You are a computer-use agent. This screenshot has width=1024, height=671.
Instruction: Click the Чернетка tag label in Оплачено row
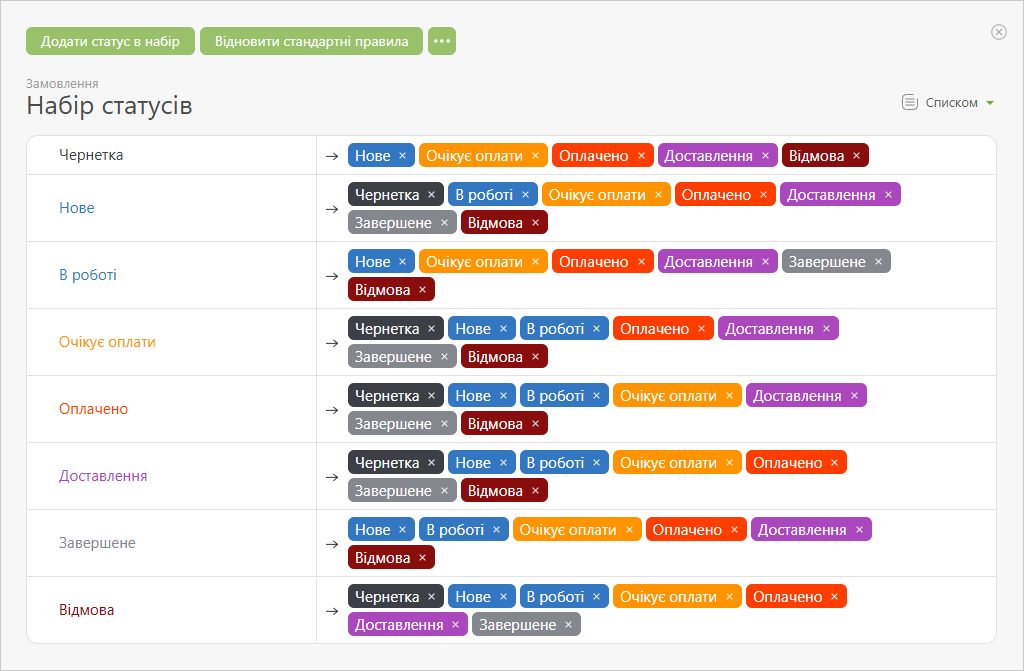click(x=387, y=396)
